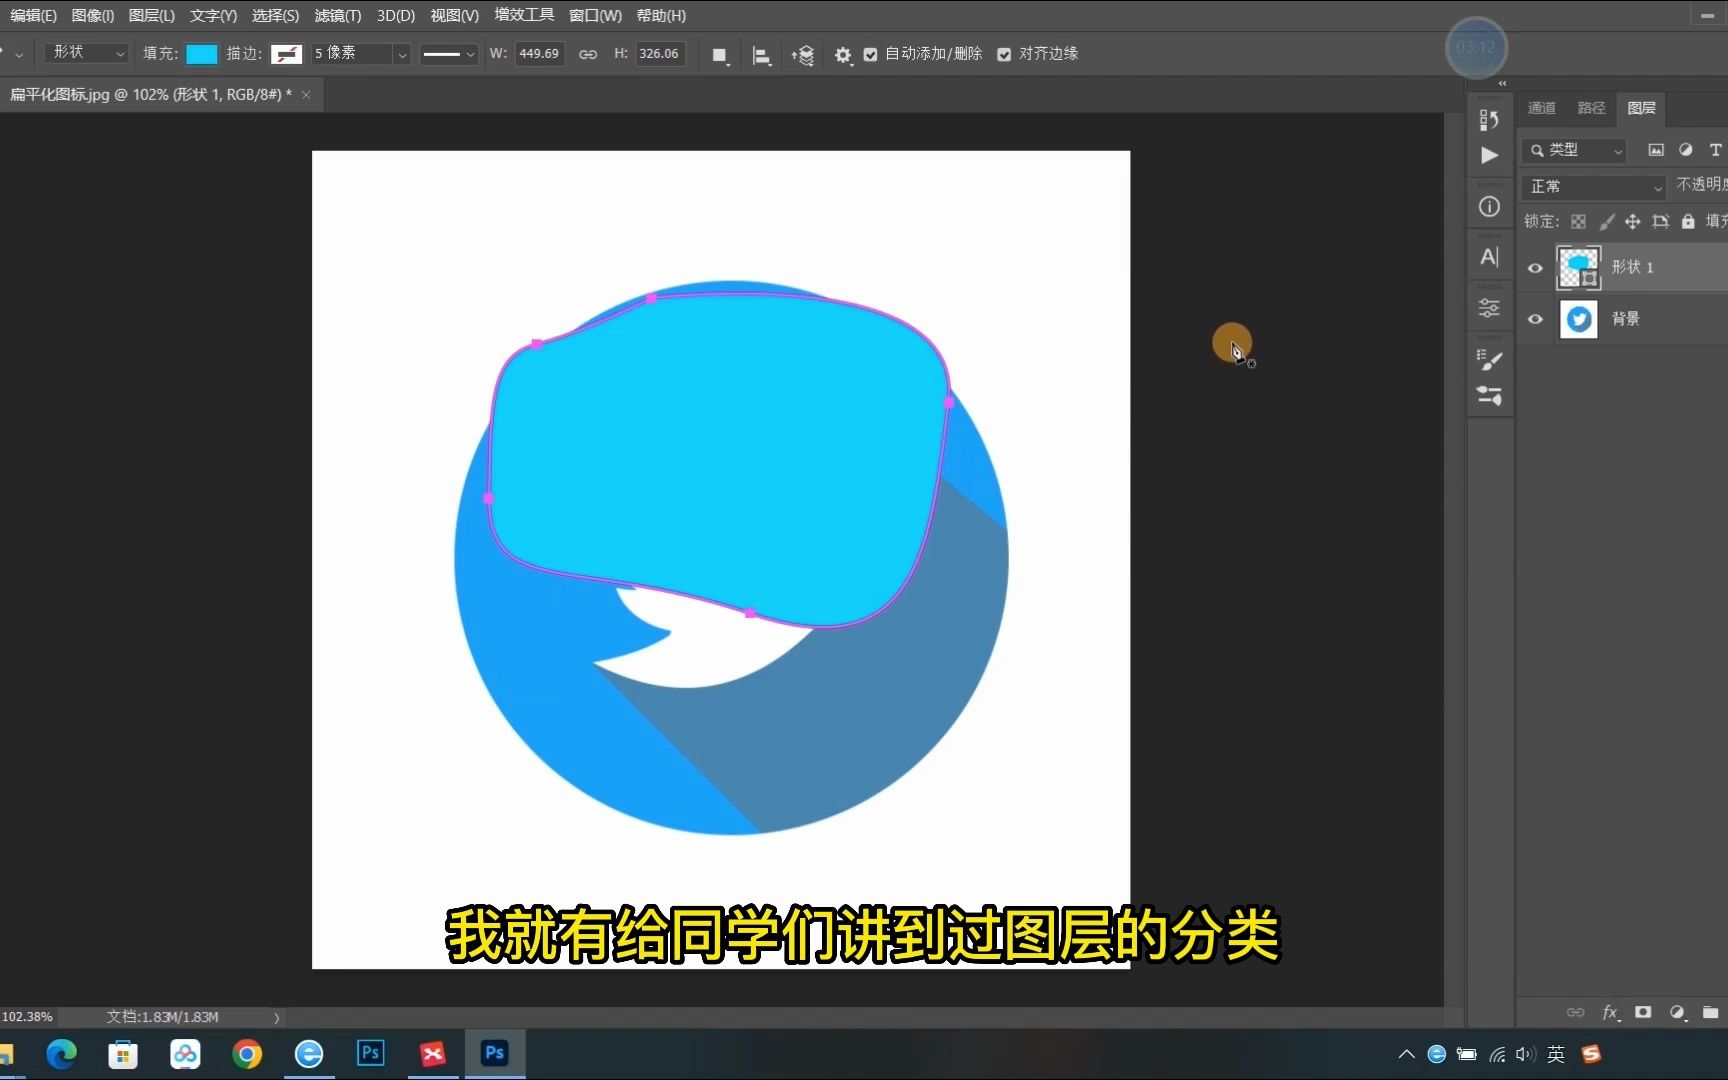Select the 形状 1 layer thumbnail
Image resolution: width=1728 pixels, height=1080 pixels.
[x=1578, y=268]
